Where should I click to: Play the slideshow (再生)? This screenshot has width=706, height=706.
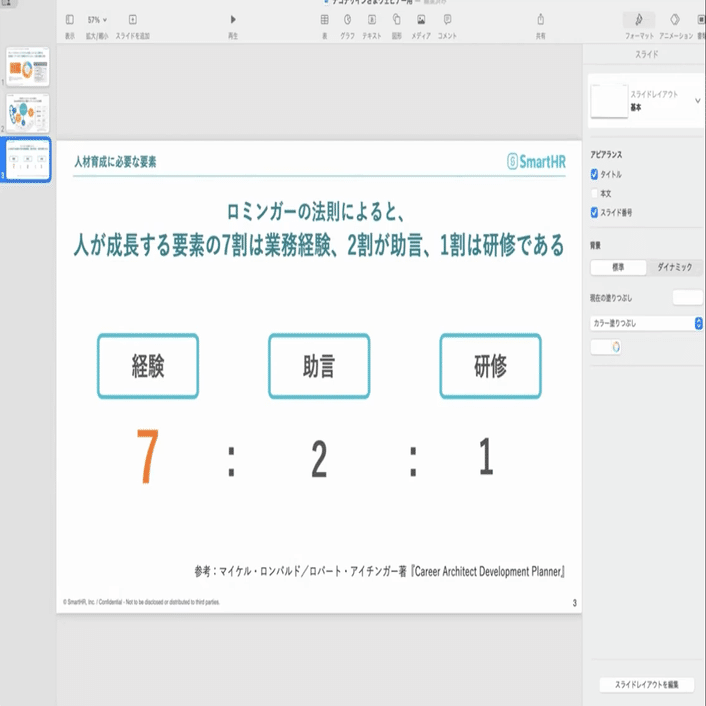233,19
